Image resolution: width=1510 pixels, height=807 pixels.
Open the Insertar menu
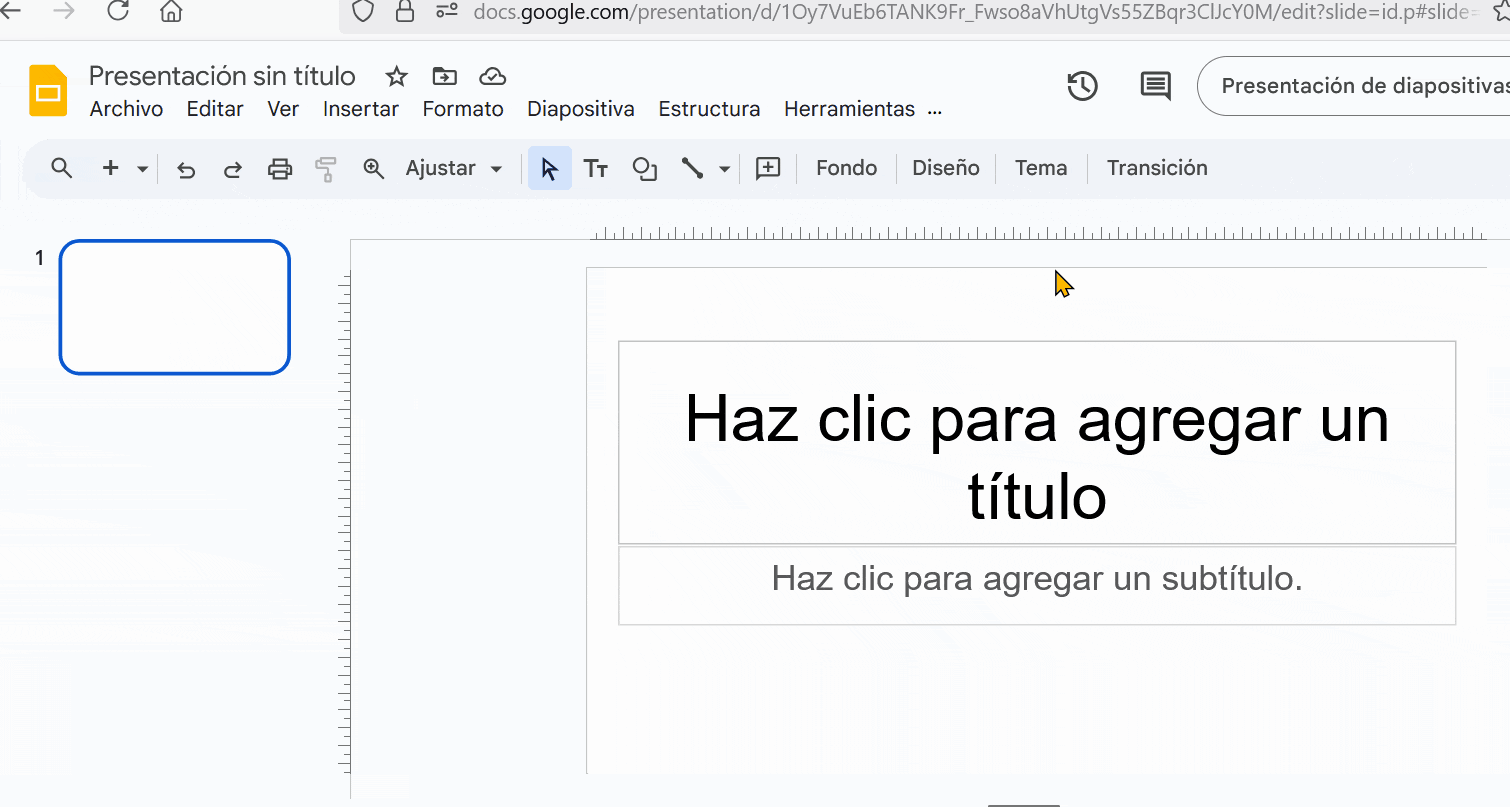[x=360, y=109]
